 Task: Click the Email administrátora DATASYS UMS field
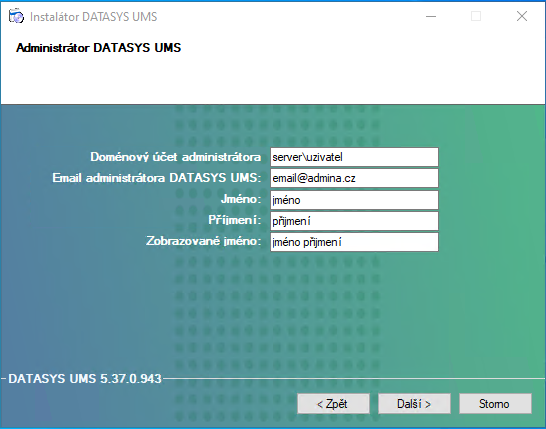coord(354,178)
